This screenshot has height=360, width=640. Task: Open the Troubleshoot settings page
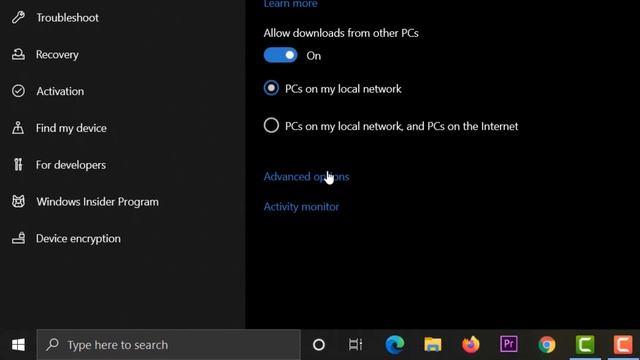pyautogui.click(x=67, y=18)
